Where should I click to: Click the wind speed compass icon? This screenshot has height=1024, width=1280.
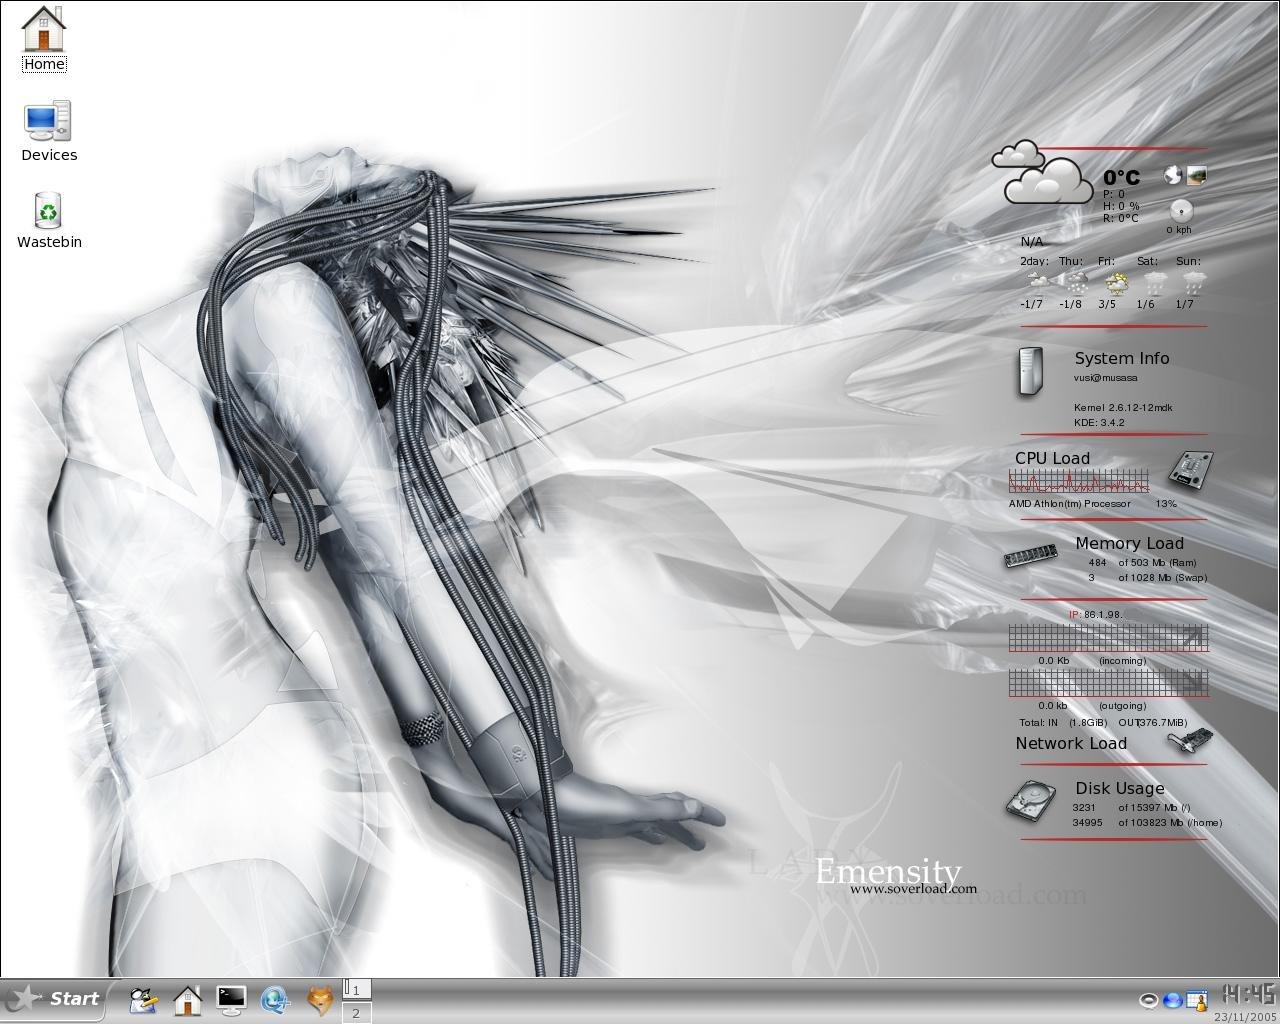[1181, 211]
